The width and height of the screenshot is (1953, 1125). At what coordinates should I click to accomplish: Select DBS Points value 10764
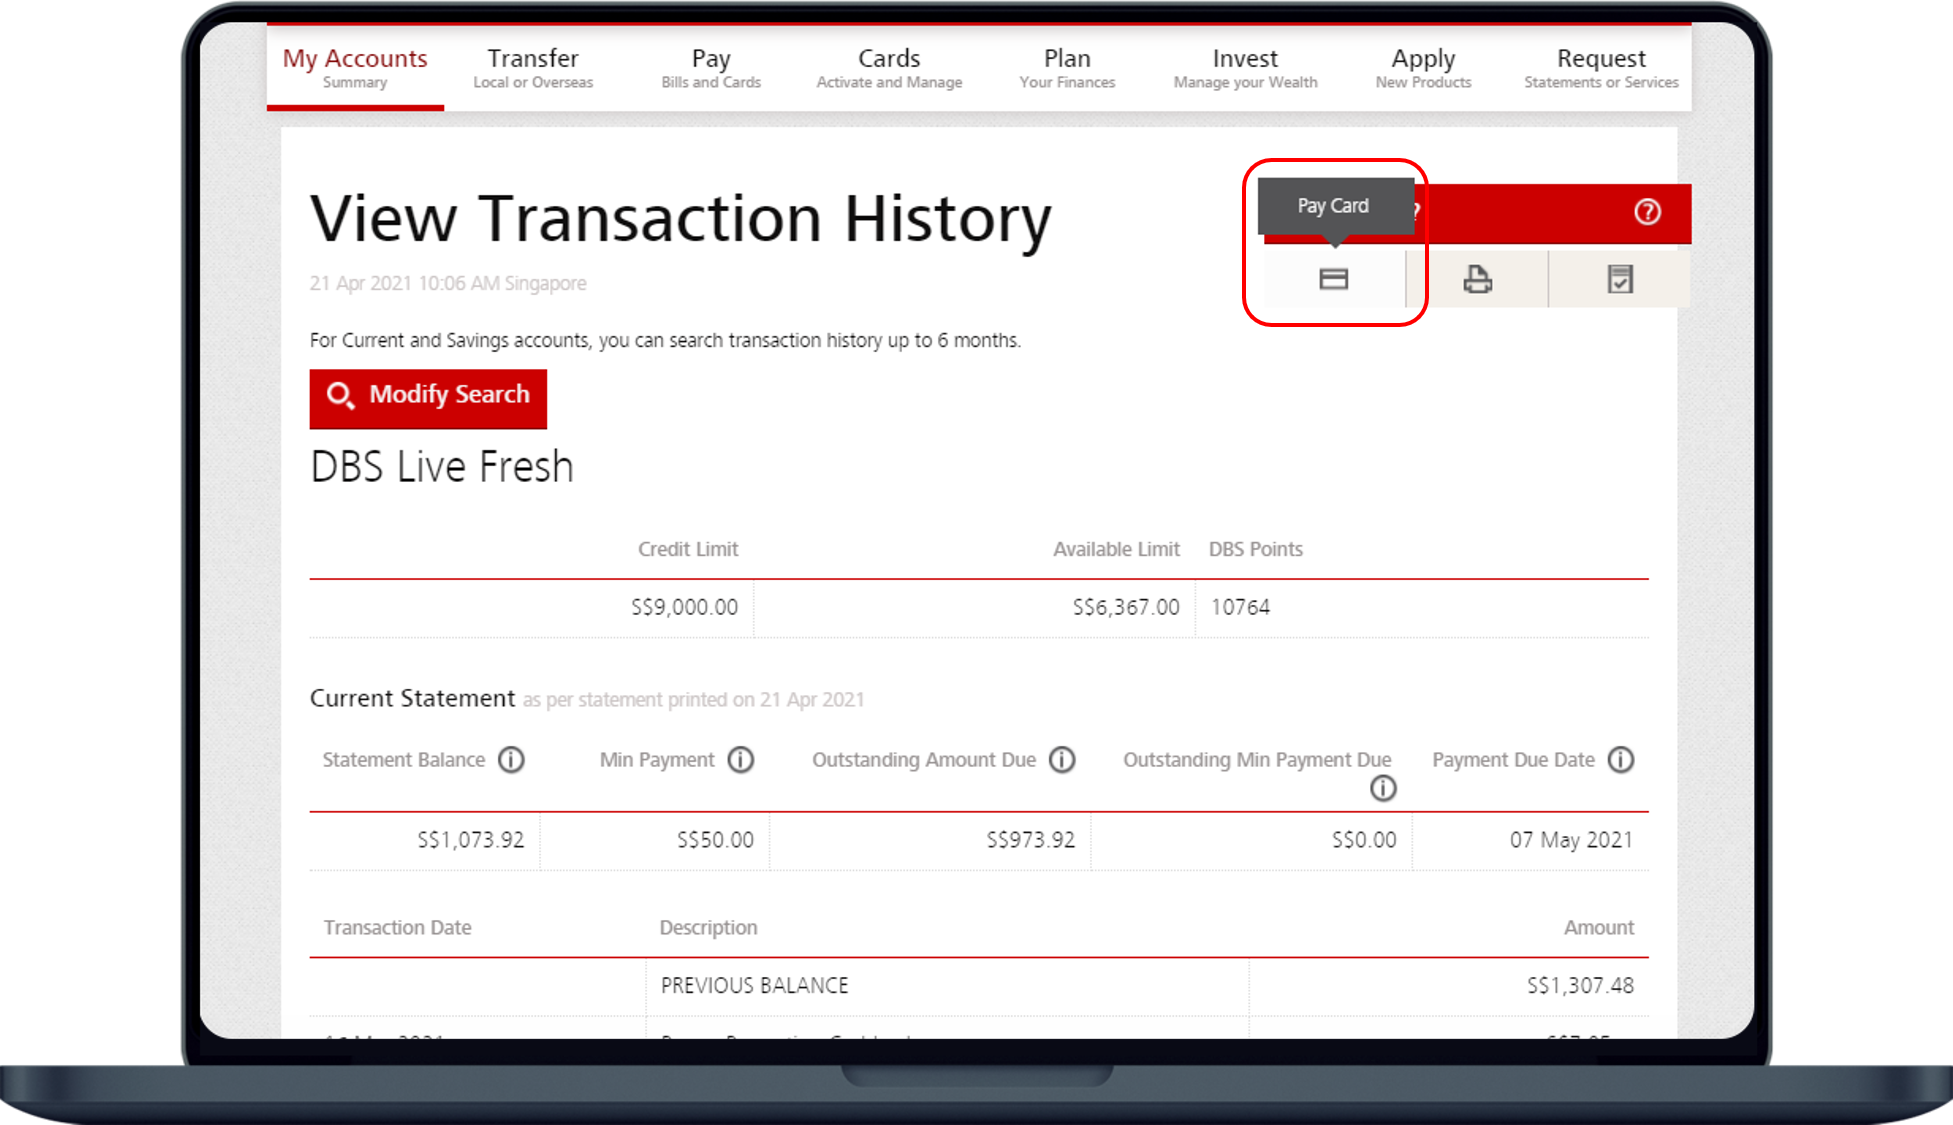(x=1240, y=607)
